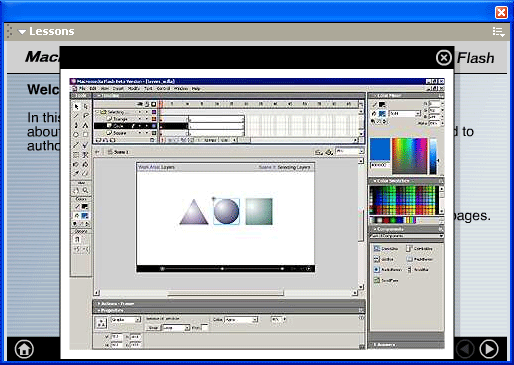The image size is (514, 365).
Task: Go back to the previous lesson page
Action: 465,349
